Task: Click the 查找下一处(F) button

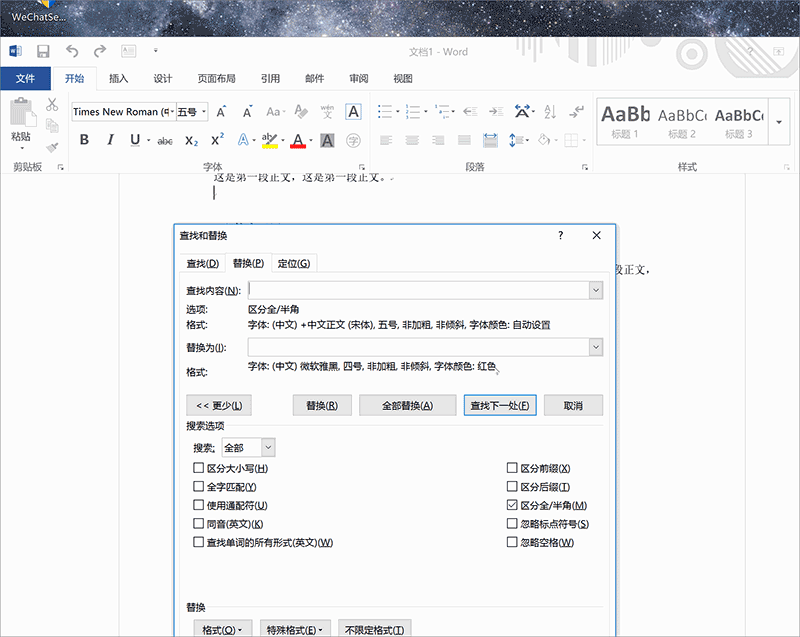Action: [500, 405]
